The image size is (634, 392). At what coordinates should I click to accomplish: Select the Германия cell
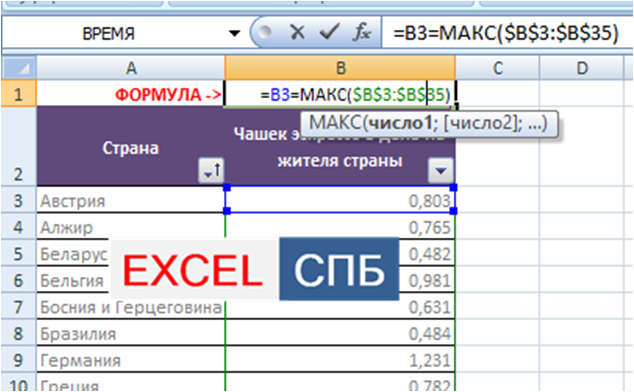point(131,360)
